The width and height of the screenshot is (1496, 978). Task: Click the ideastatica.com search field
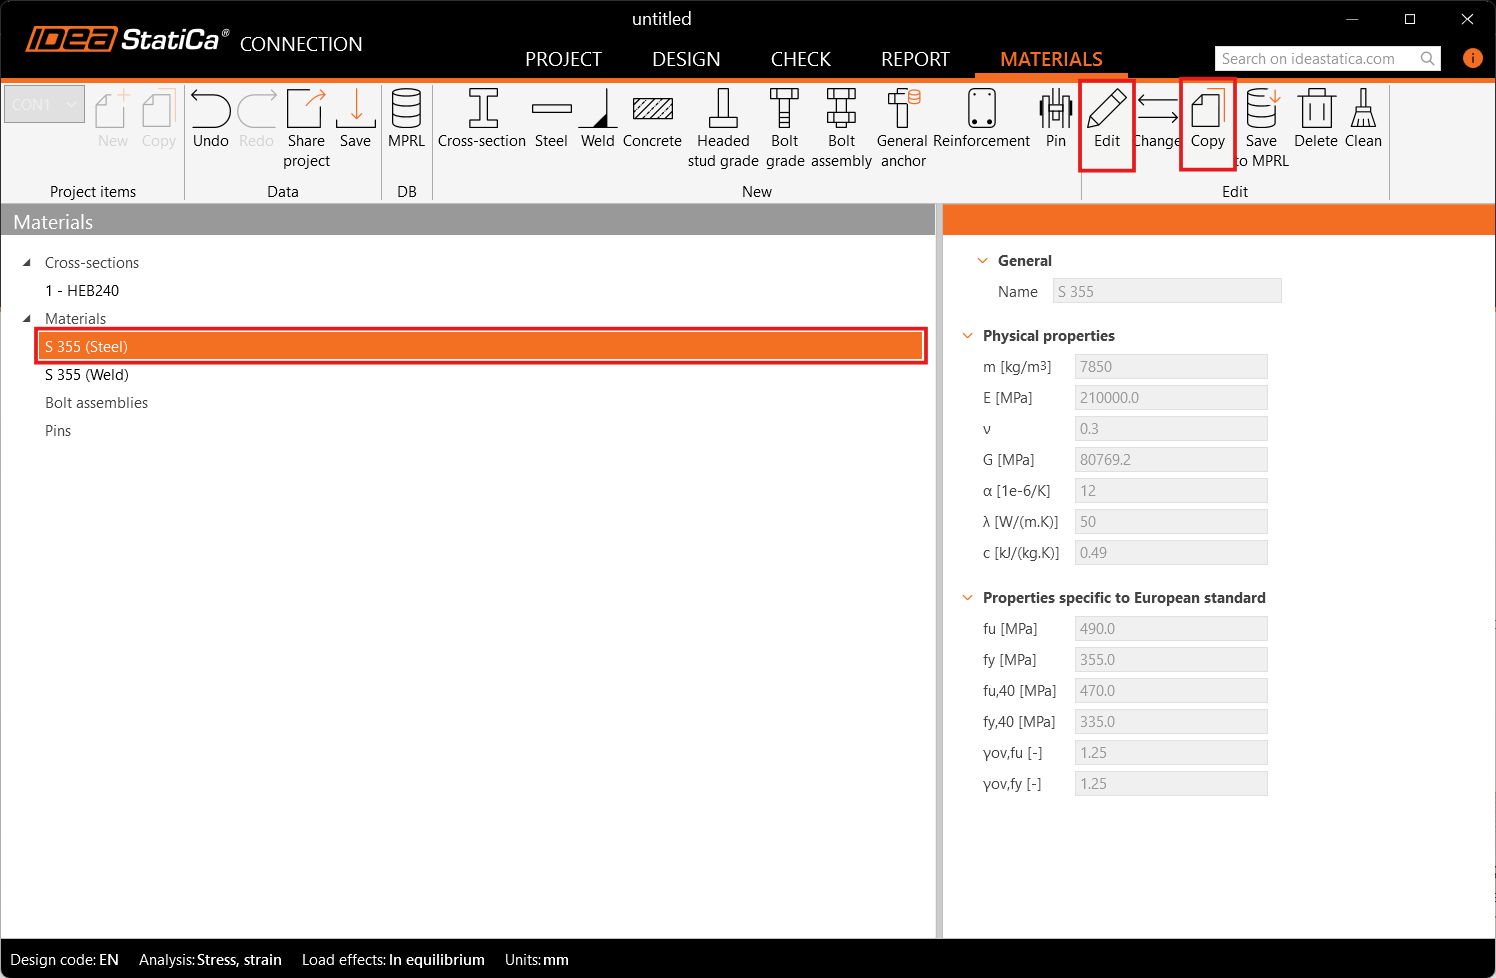point(1315,59)
